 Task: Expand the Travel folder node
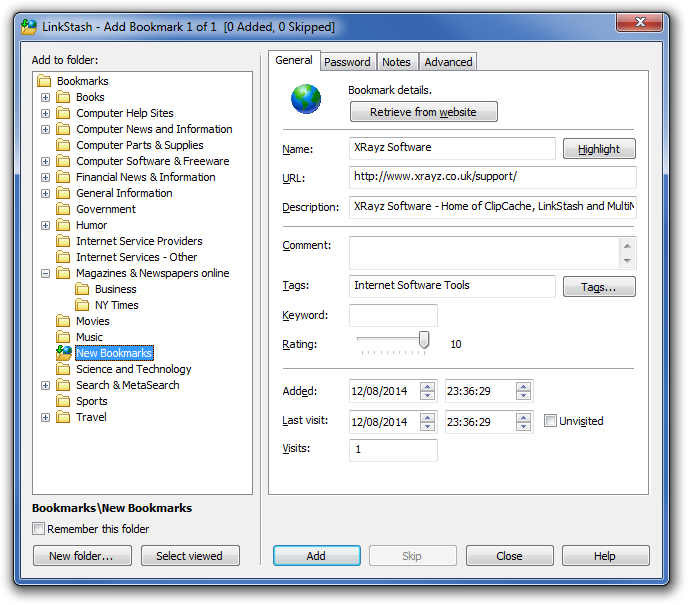tap(45, 417)
